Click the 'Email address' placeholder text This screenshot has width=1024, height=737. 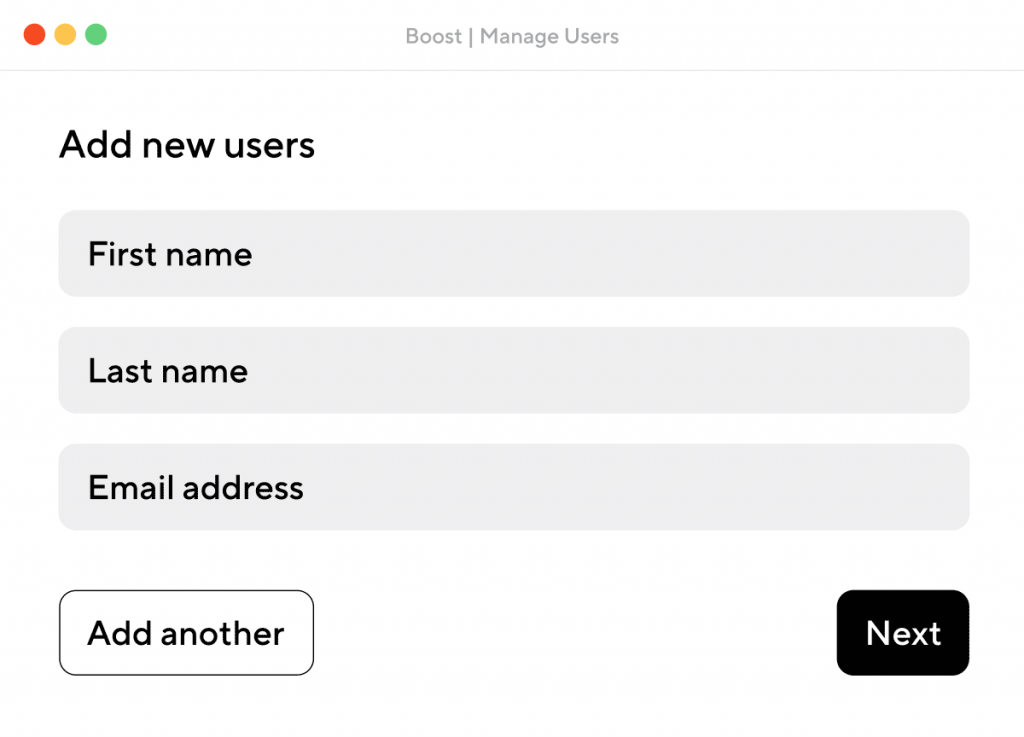196,488
